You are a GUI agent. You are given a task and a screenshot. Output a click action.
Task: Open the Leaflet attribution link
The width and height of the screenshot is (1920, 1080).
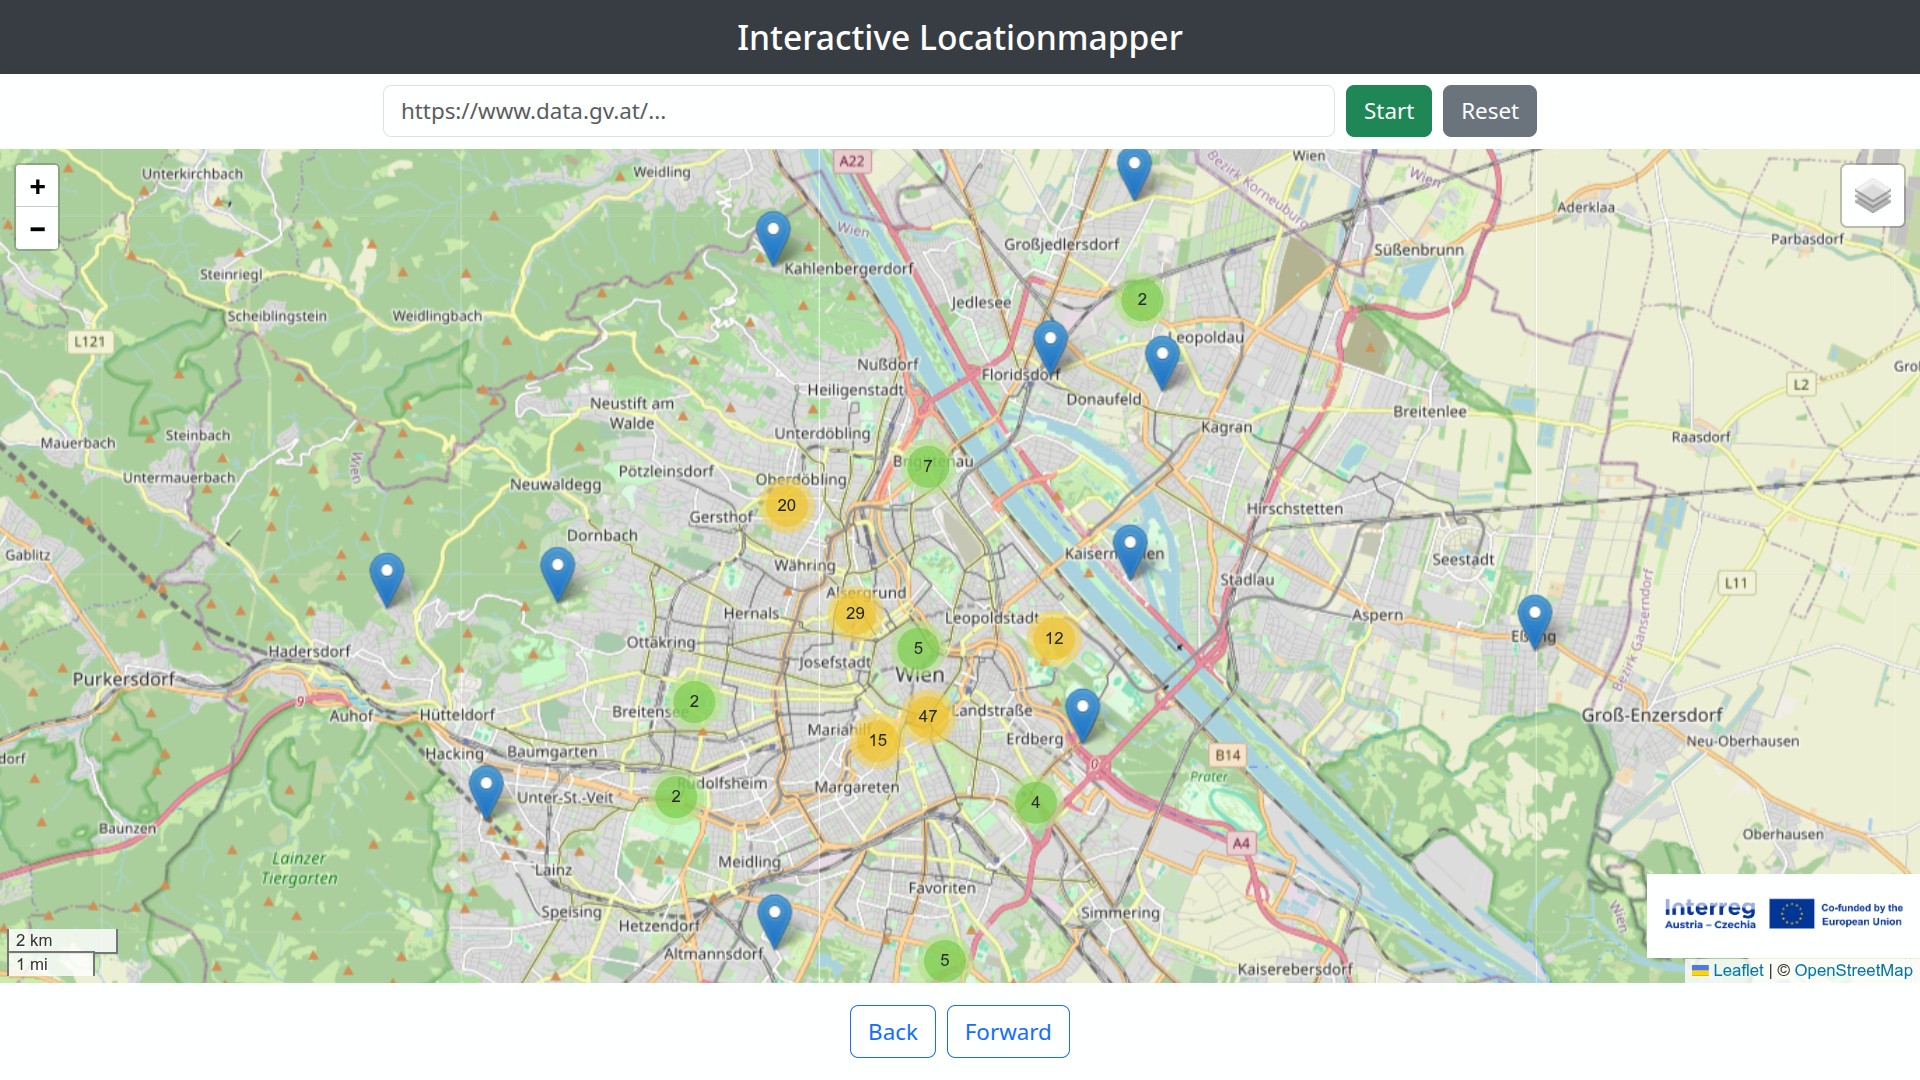coord(1728,970)
